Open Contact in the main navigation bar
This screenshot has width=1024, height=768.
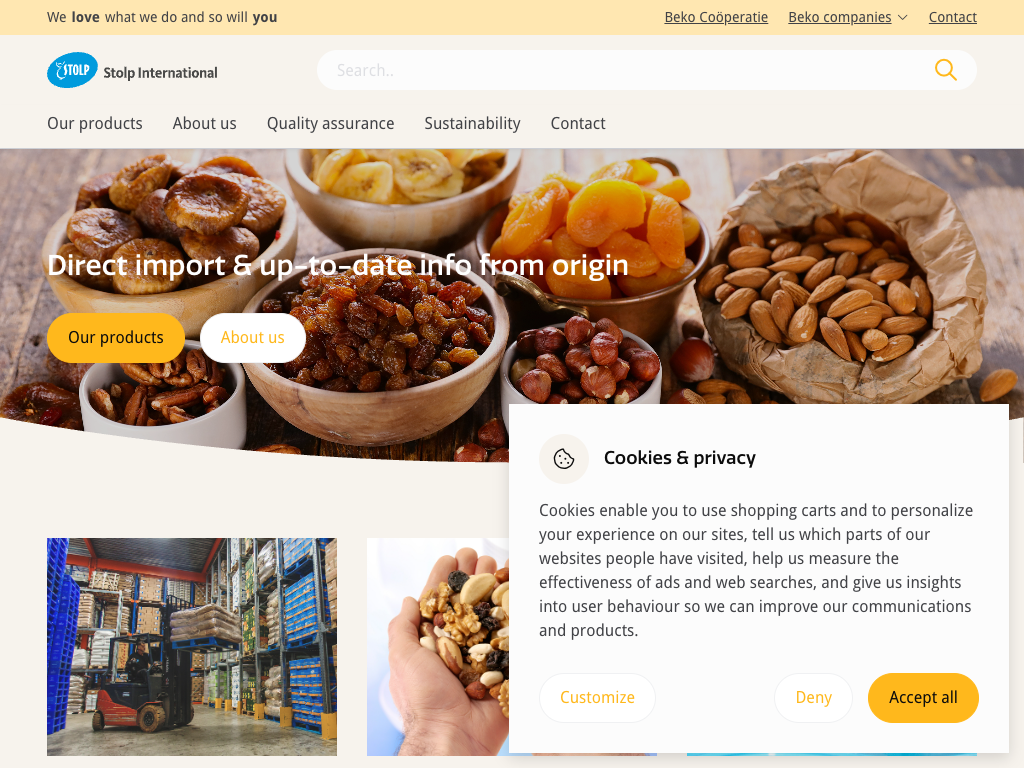point(578,123)
